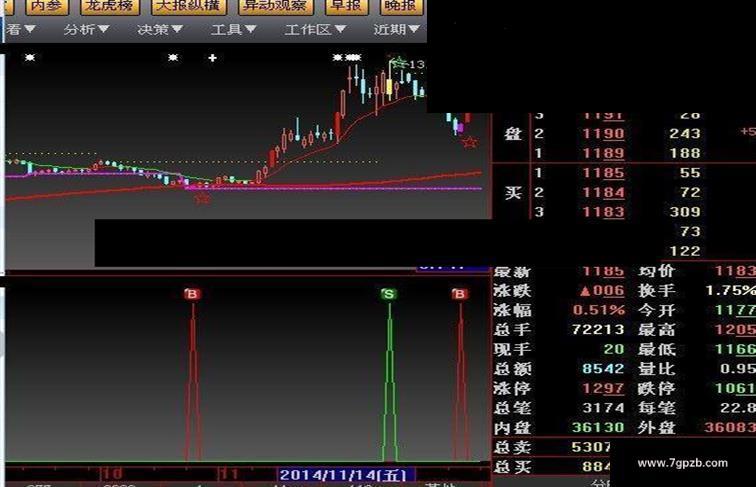Click the earlier red B buy-signal marker
This screenshot has width=756, height=487.
pos(192,294)
